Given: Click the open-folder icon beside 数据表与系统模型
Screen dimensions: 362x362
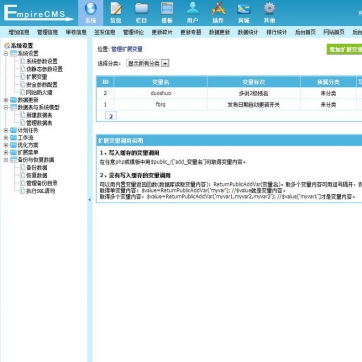Looking at the screenshot, I should pos(13,107).
